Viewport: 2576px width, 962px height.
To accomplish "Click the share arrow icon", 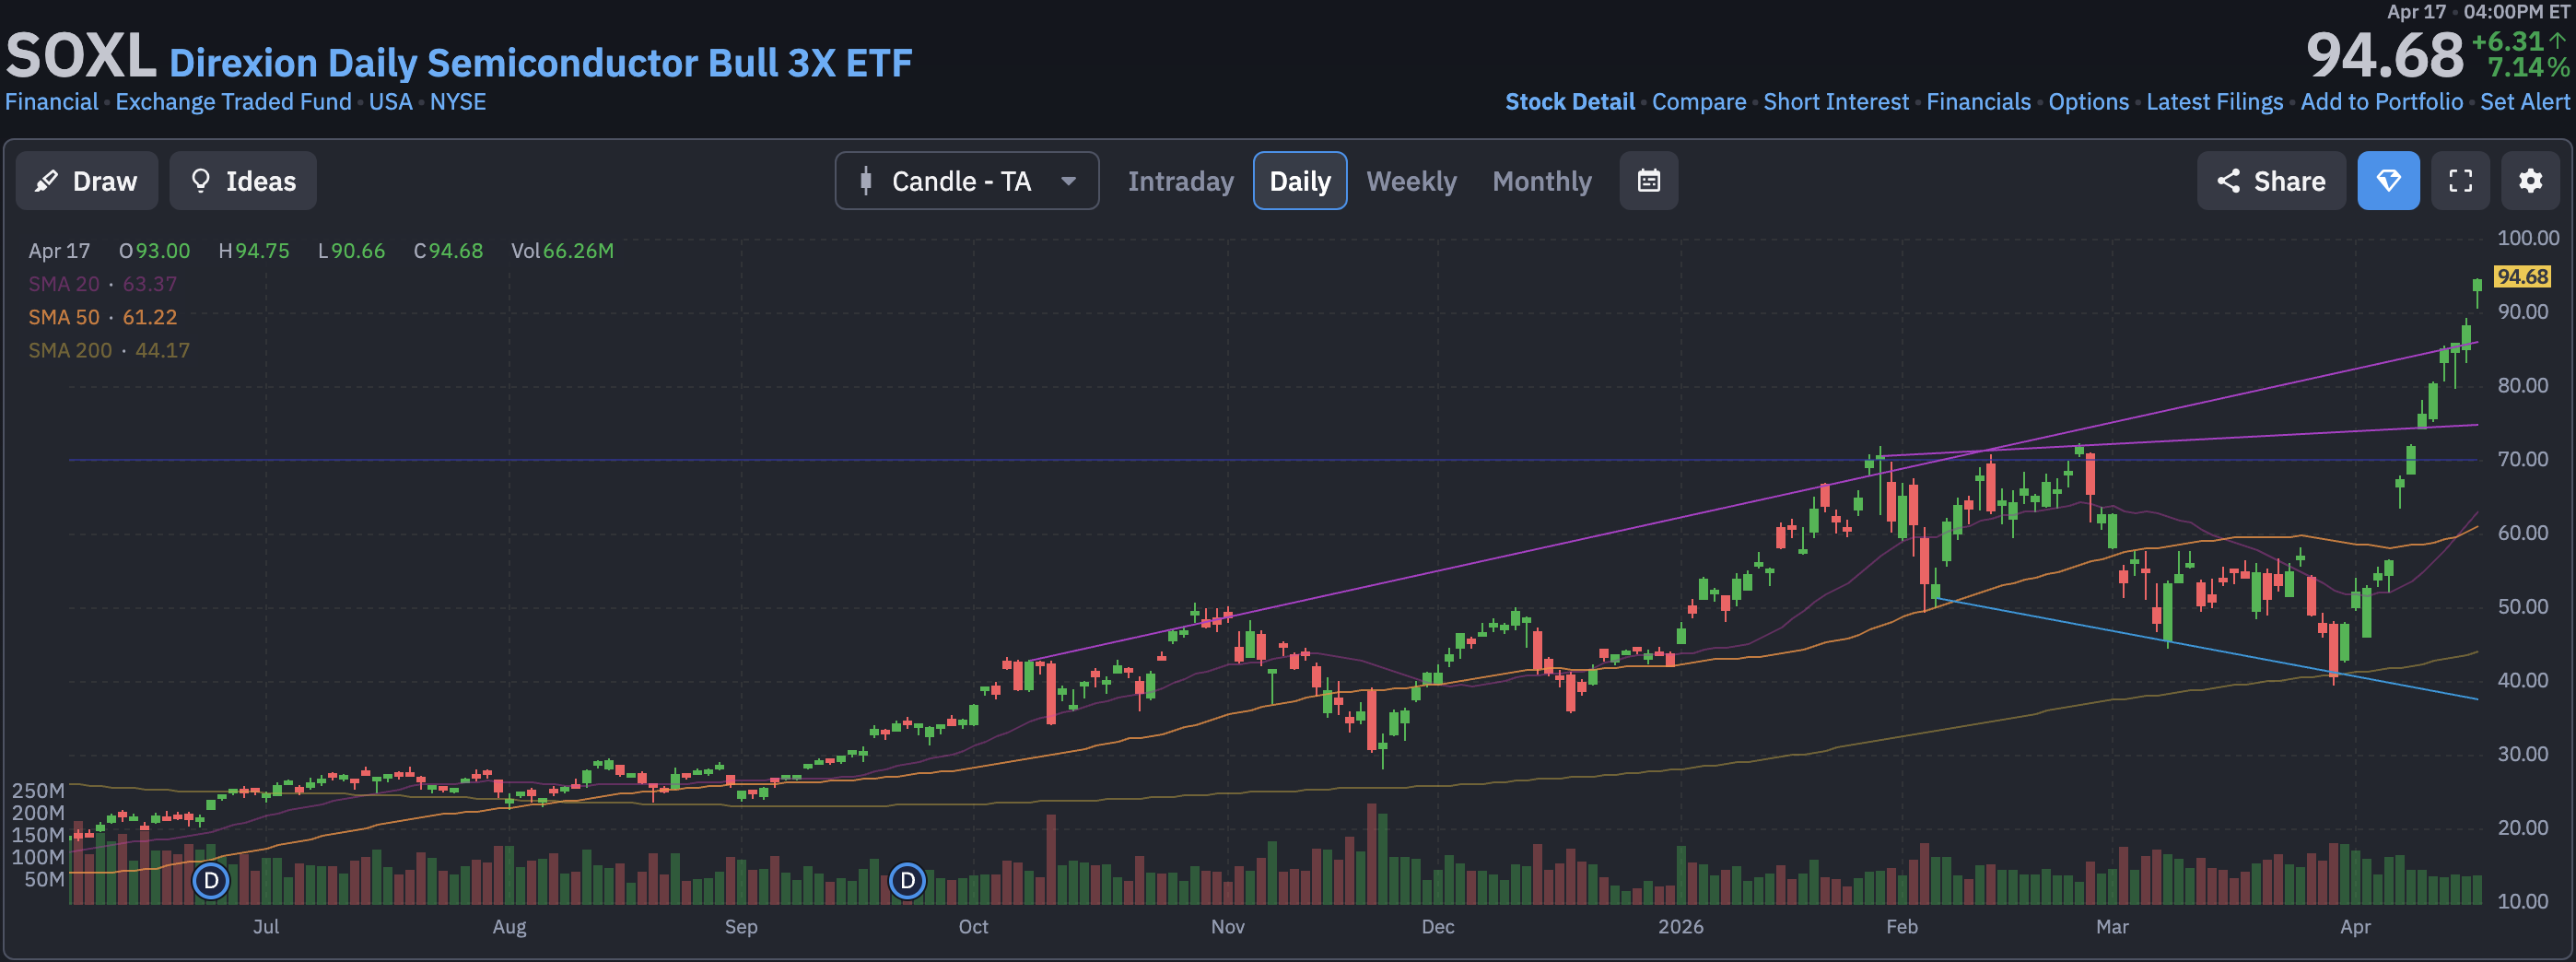I will (2228, 181).
